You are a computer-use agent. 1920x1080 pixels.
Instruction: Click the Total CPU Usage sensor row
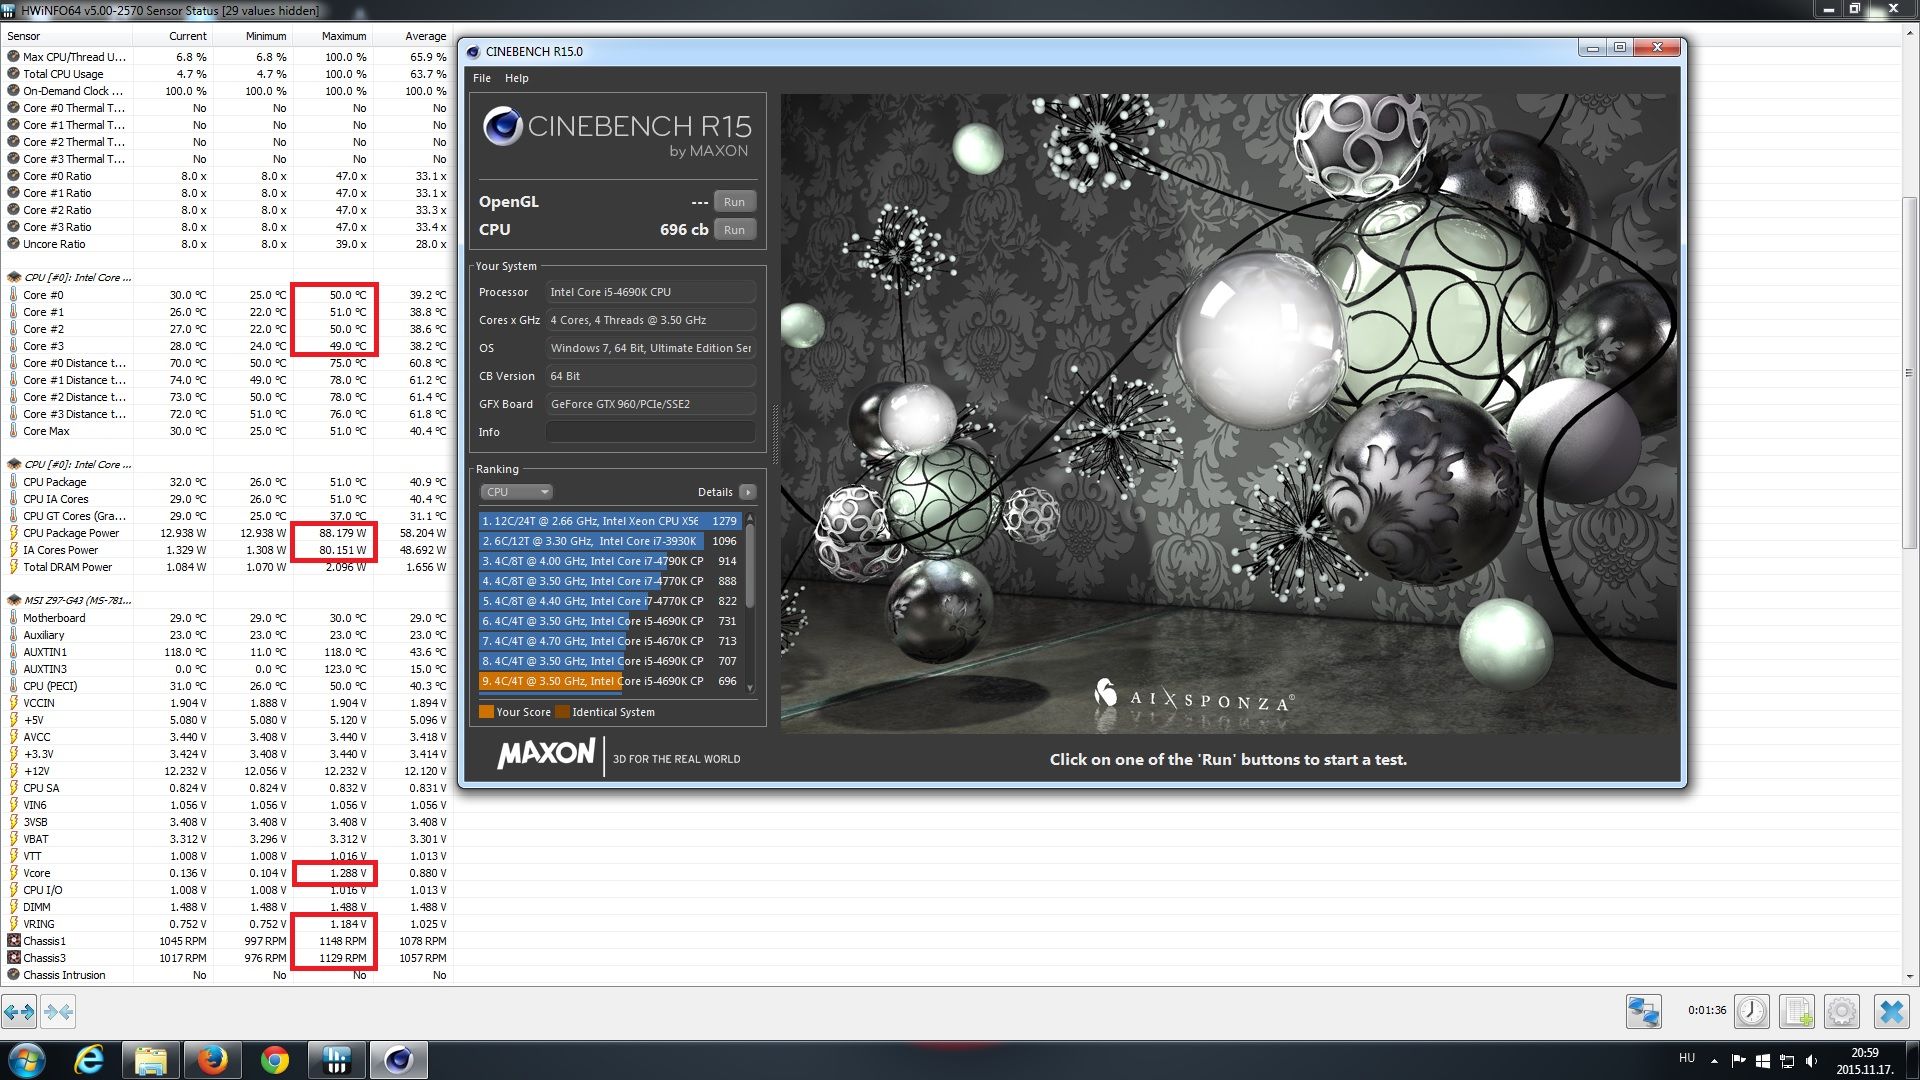coord(227,74)
